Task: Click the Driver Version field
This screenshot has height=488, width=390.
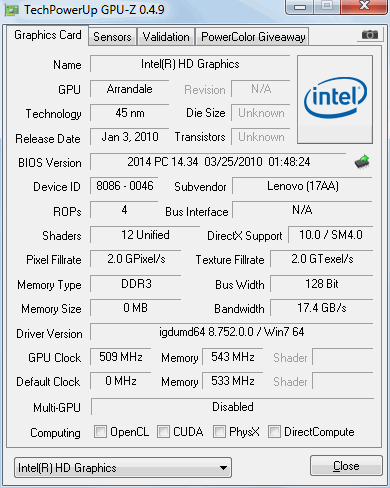Action: (232, 332)
